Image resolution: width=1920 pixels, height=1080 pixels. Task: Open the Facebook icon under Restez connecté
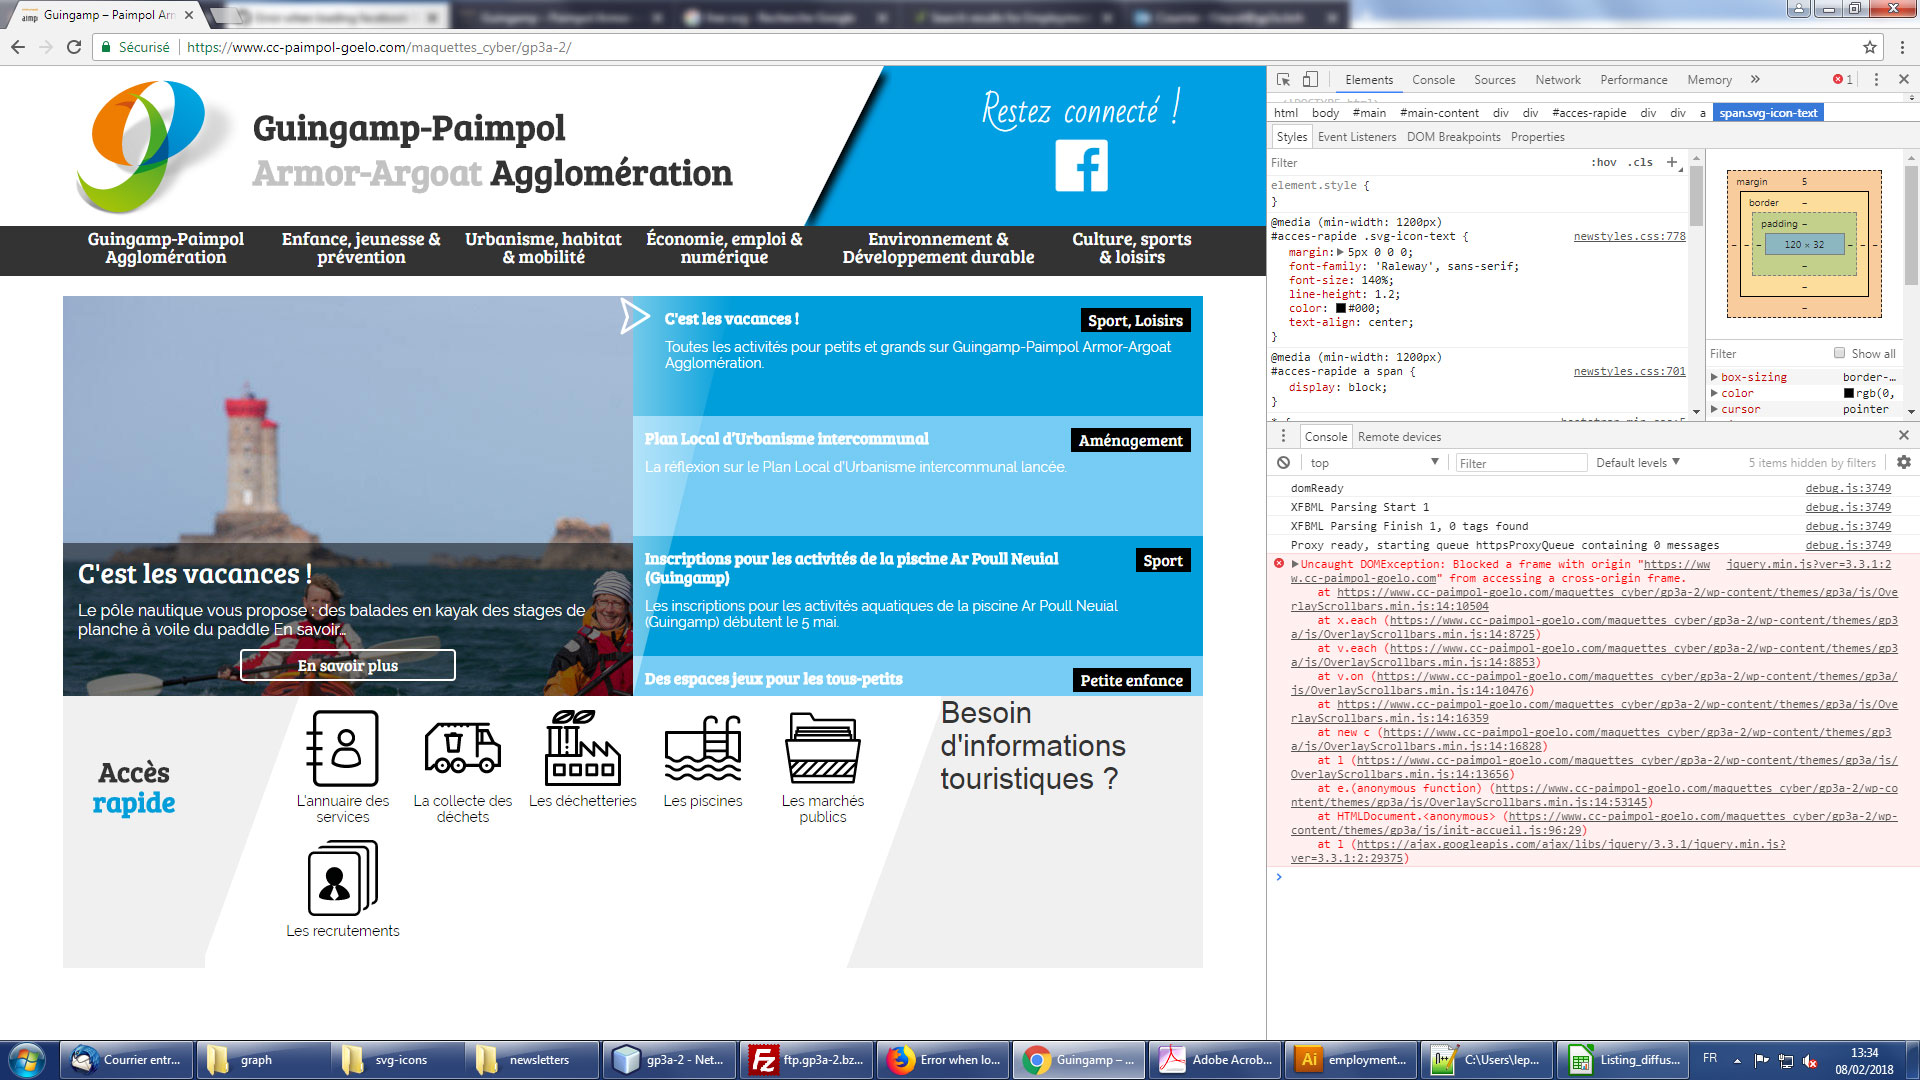tap(1081, 165)
